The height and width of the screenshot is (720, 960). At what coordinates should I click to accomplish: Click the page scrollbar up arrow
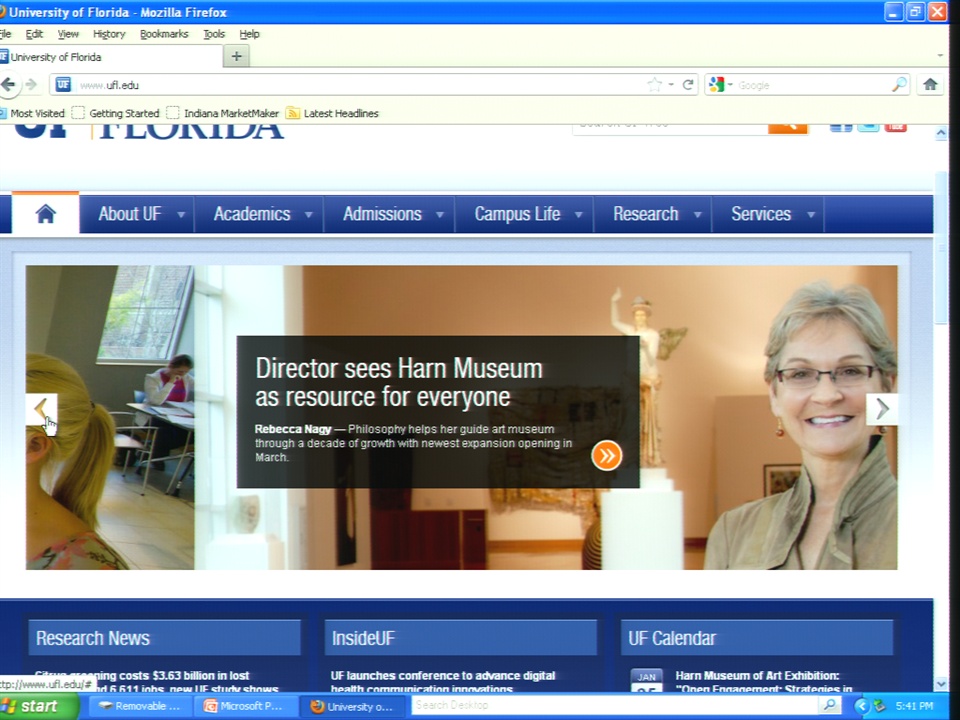[x=941, y=133]
